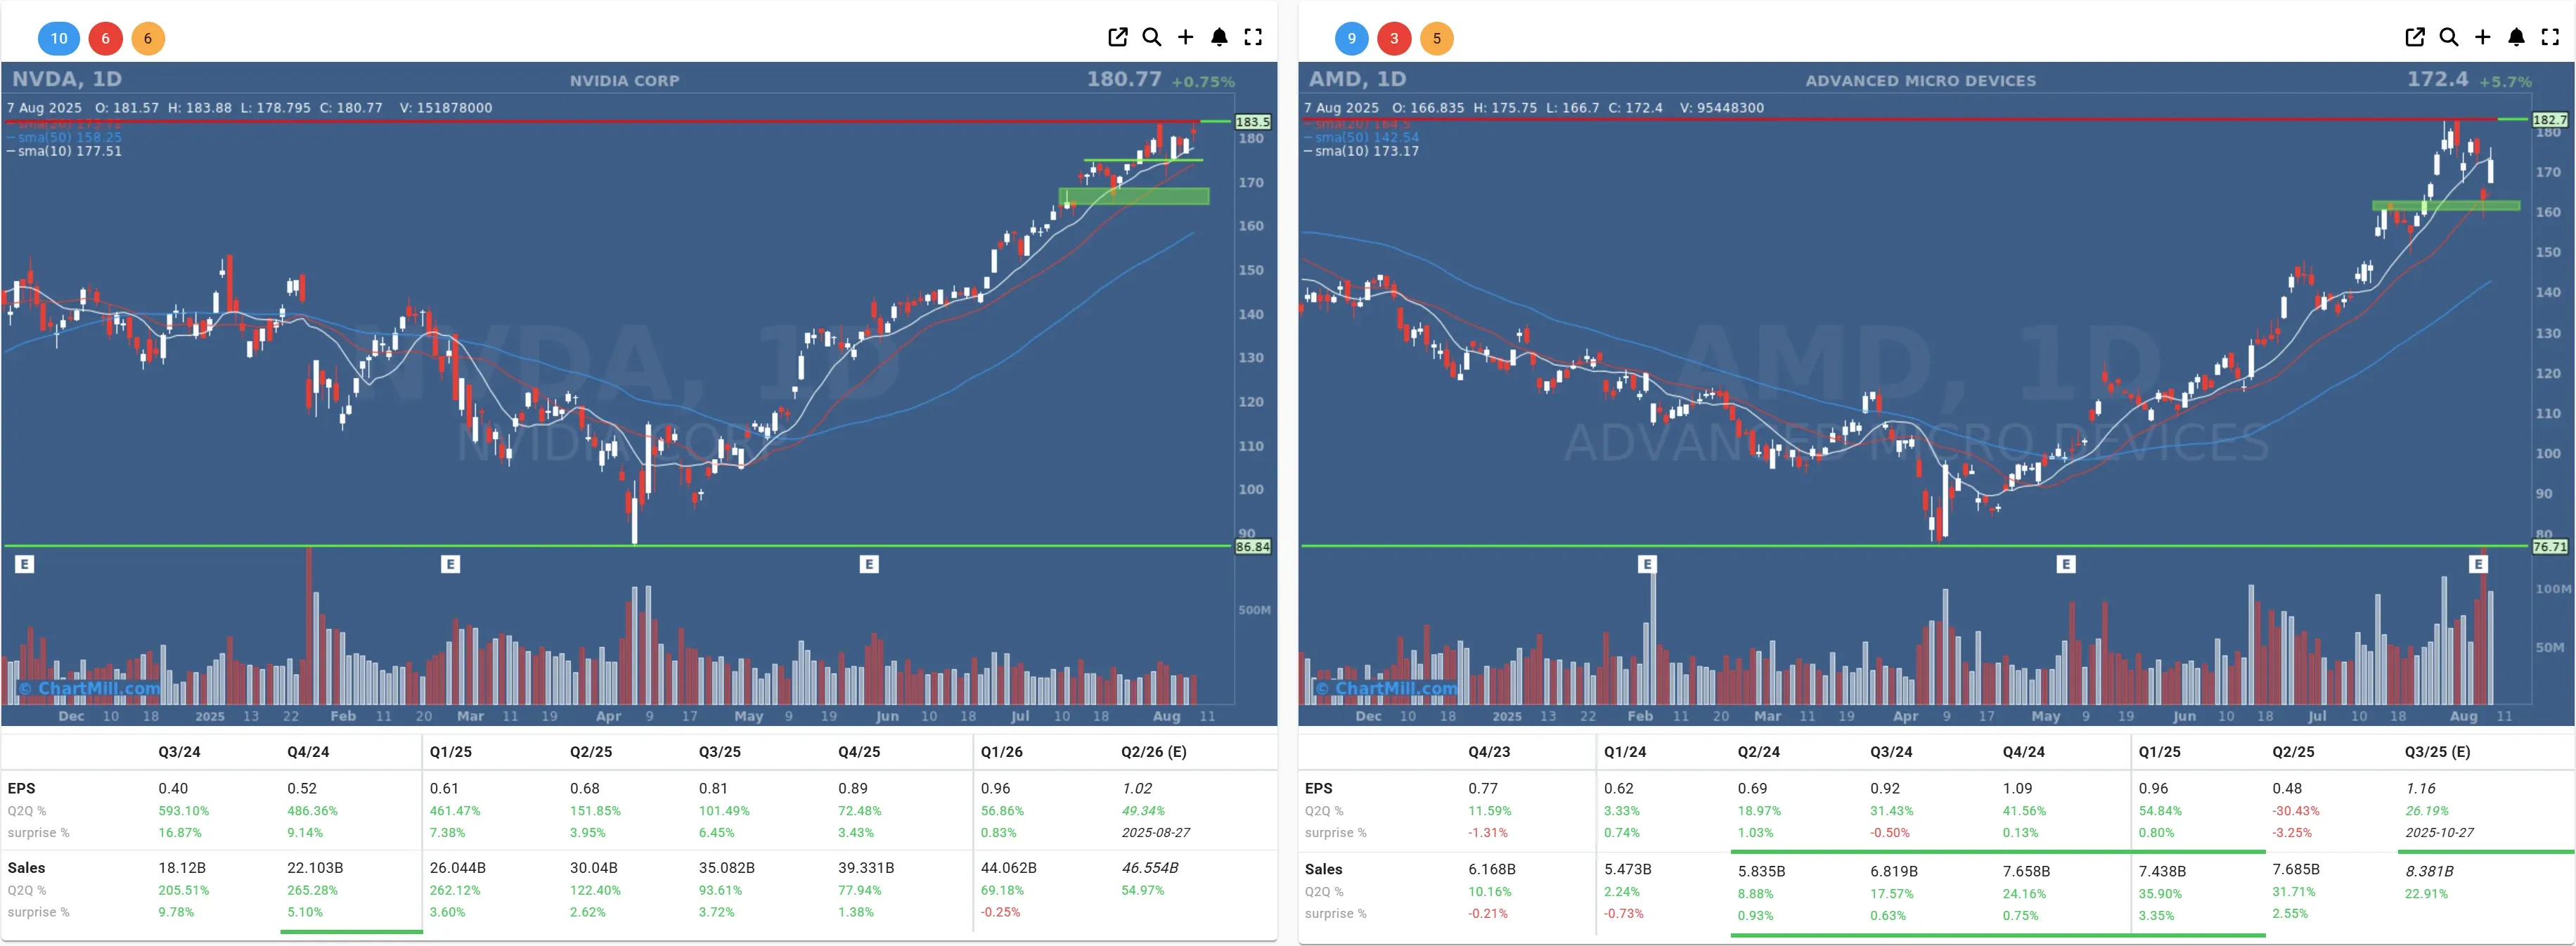This screenshot has width=2576, height=946.
Task: Click NVDA EPS Q2Q growth 593.10%
Action: coord(184,811)
